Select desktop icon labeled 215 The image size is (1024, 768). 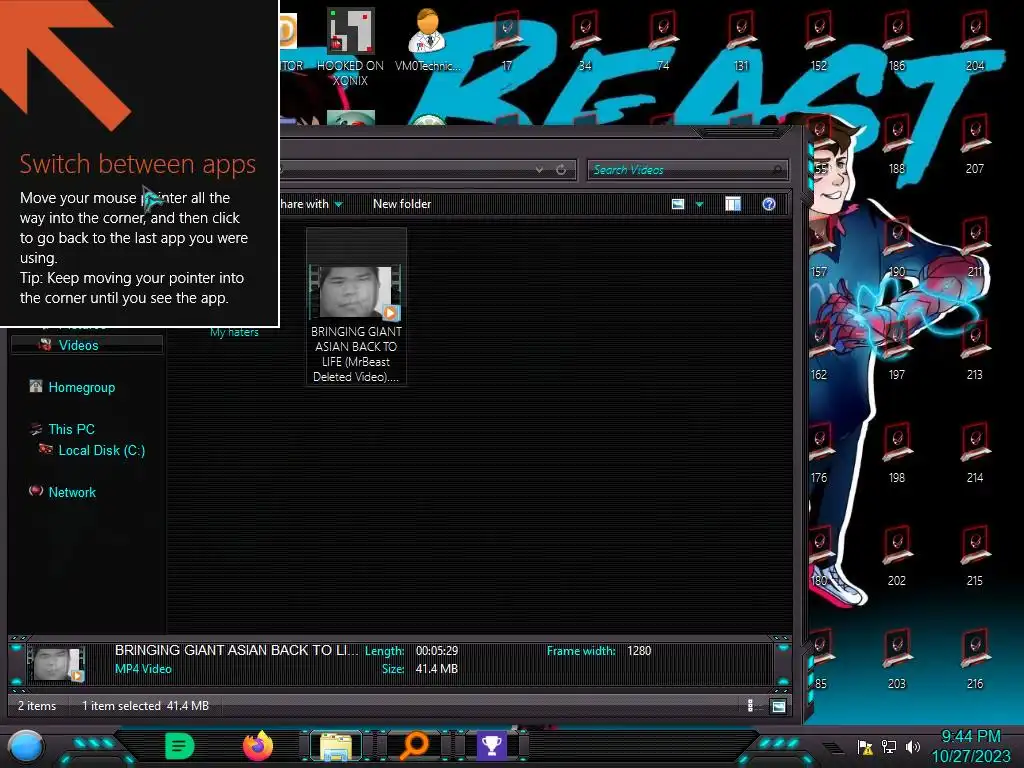click(x=975, y=556)
